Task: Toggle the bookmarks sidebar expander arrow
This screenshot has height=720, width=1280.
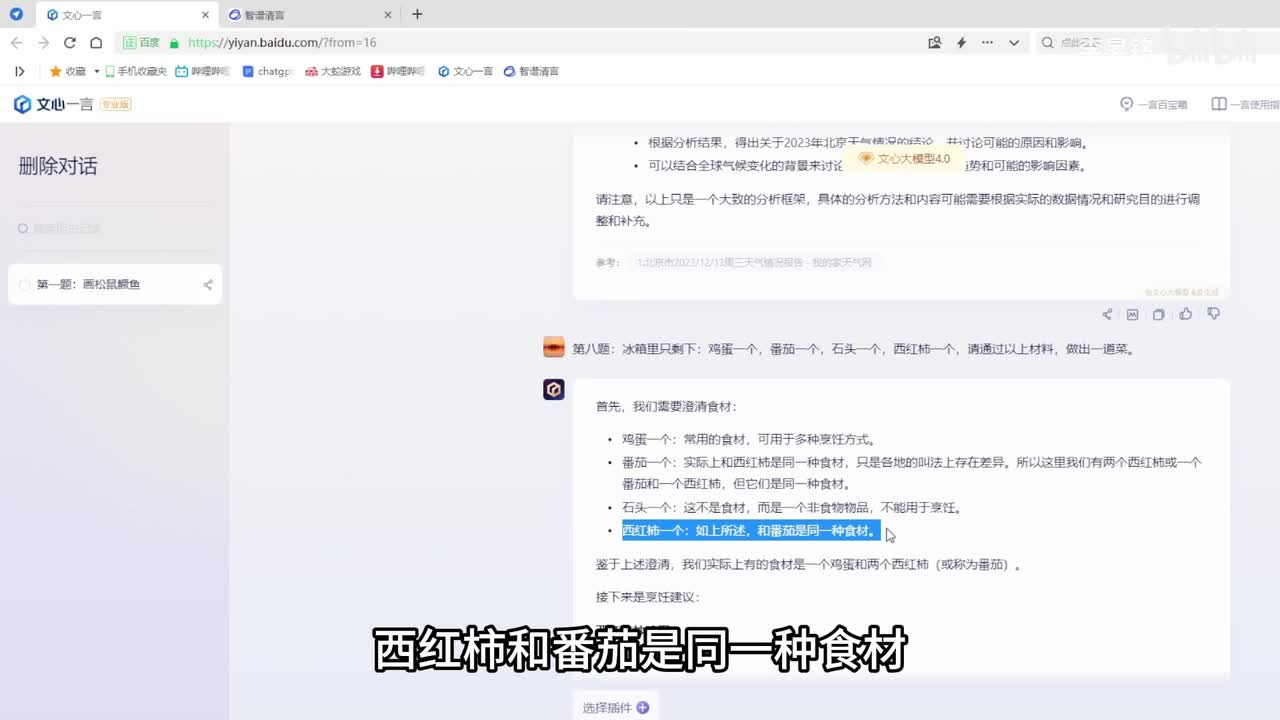Action: pos(19,71)
